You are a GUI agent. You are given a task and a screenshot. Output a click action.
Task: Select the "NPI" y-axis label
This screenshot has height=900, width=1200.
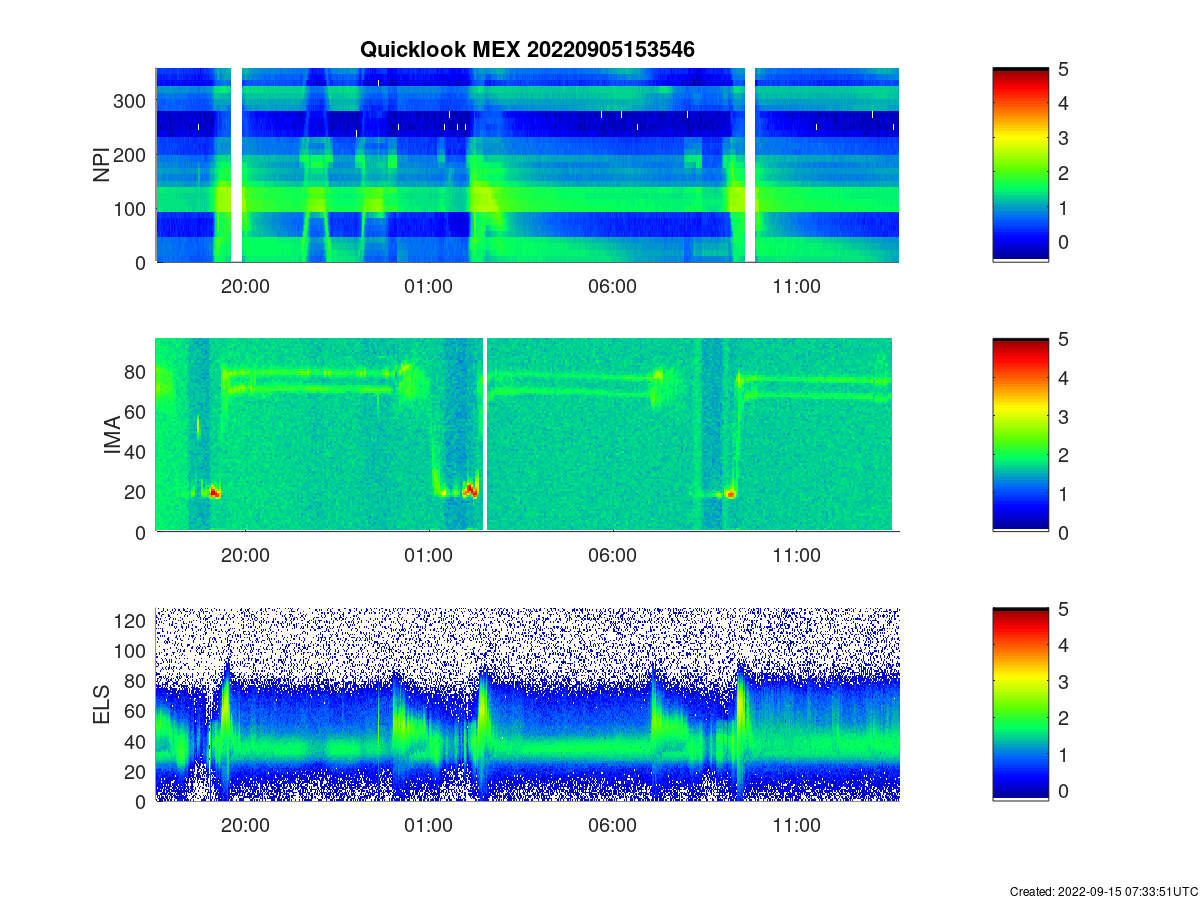pos(101,165)
